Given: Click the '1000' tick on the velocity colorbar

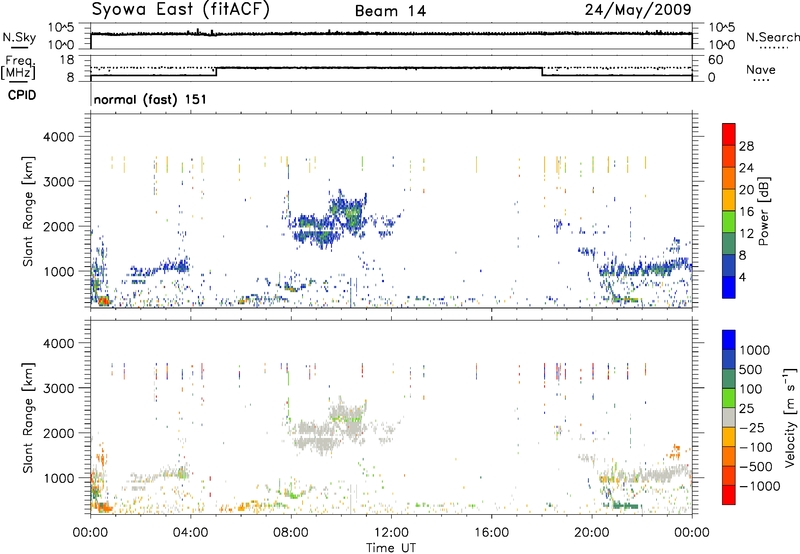Looking at the screenshot, I should (x=755, y=350).
